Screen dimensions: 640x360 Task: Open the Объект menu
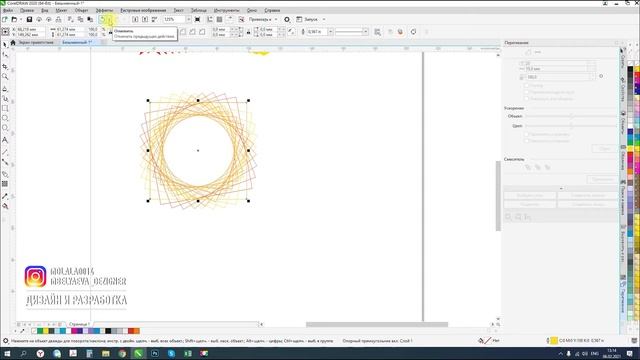pyautogui.click(x=81, y=10)
